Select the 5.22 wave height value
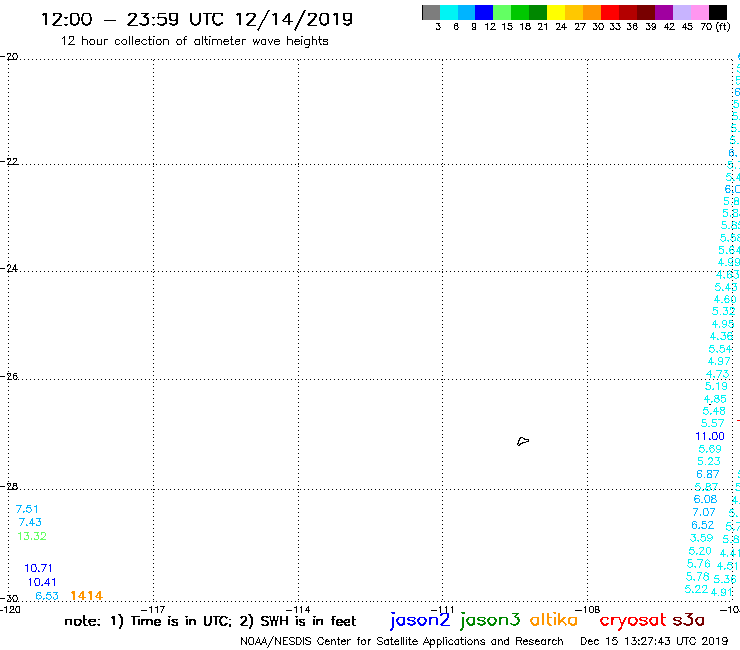 (x=696, y=589)
